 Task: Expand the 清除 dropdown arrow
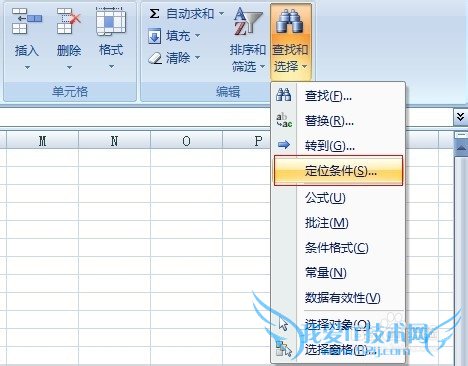click(197, 57)
